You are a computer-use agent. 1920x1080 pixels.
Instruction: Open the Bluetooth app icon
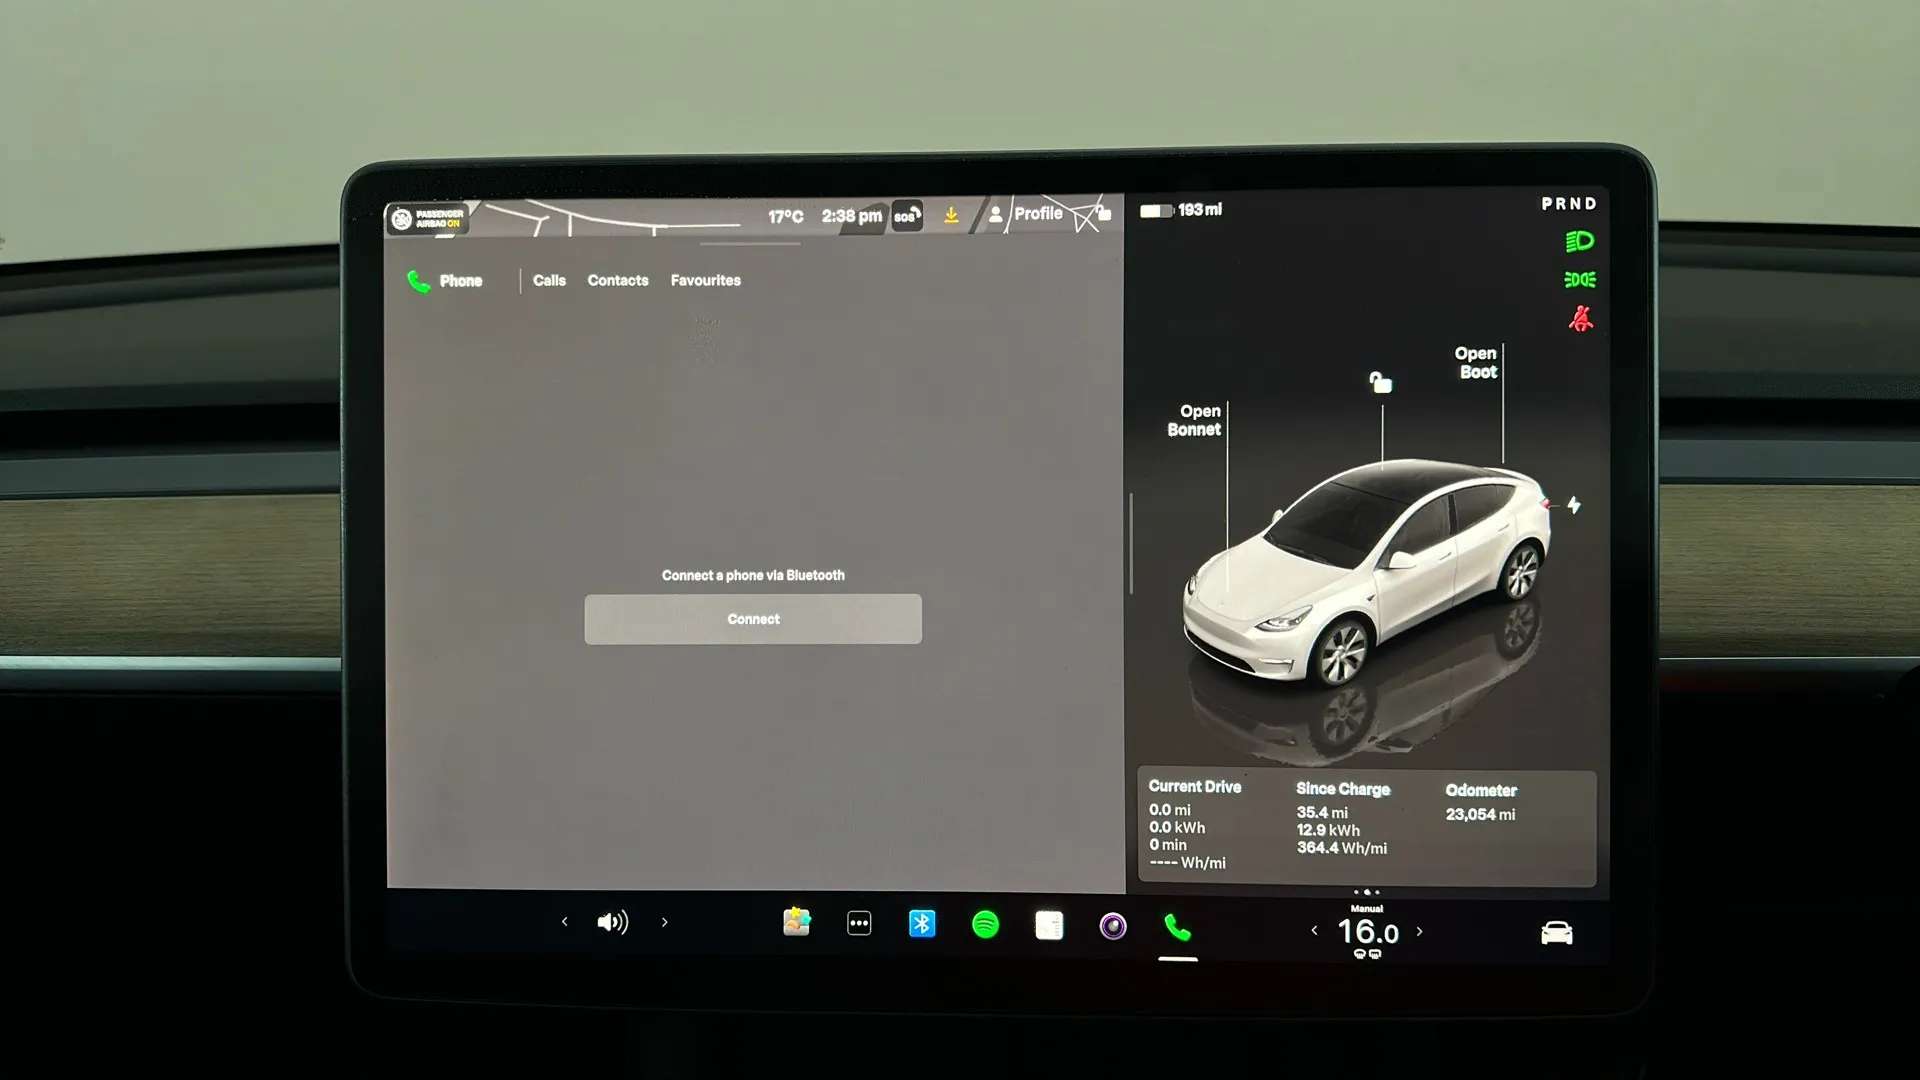point(922,923)
